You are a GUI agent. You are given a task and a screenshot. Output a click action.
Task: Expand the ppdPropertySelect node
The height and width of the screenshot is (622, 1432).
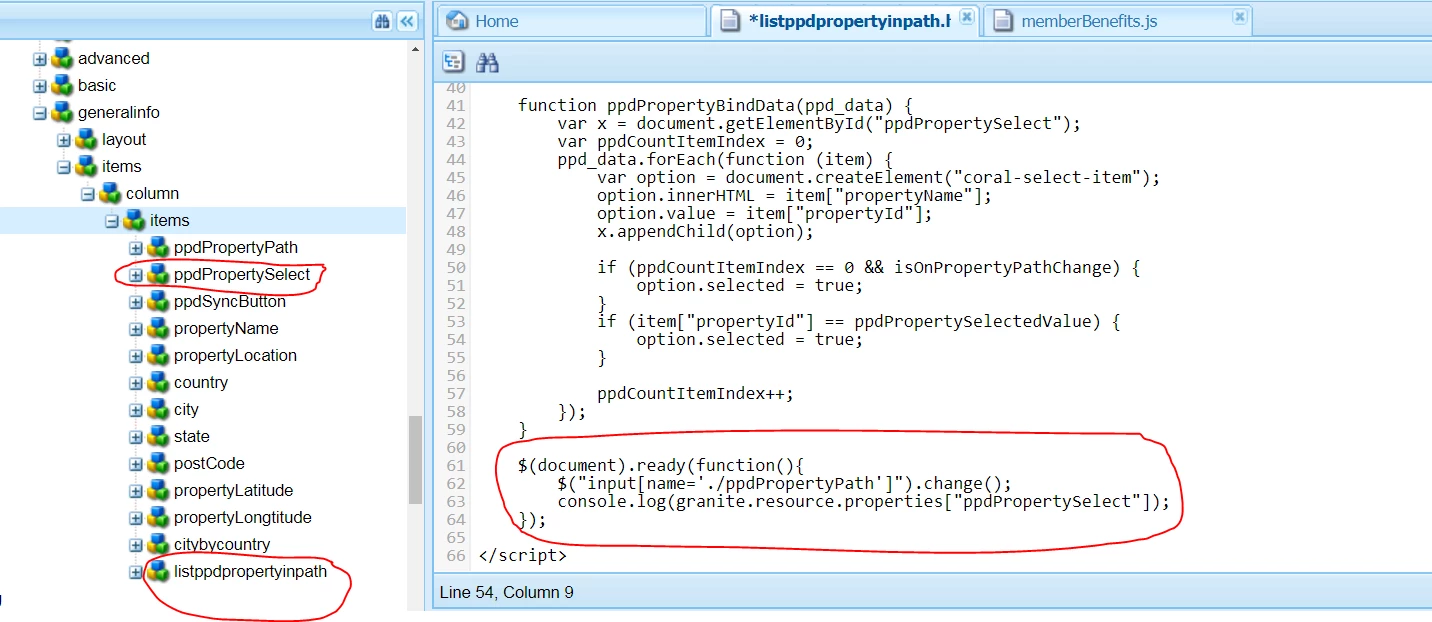(136, 275)
